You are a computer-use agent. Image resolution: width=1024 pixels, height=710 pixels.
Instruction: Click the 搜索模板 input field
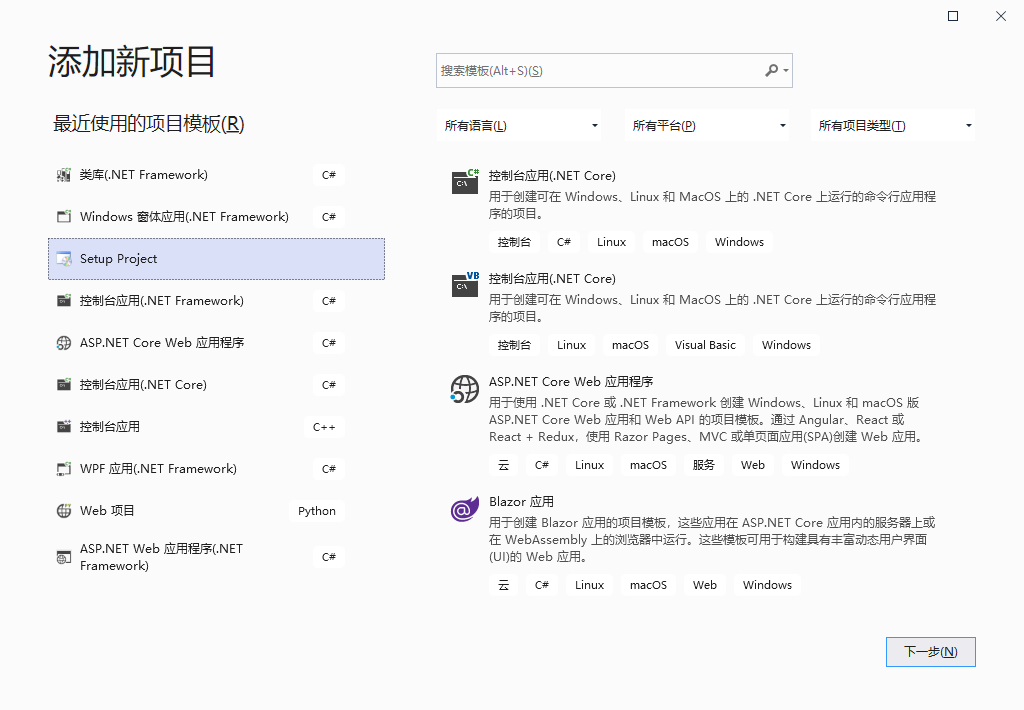tap(600, 70)
